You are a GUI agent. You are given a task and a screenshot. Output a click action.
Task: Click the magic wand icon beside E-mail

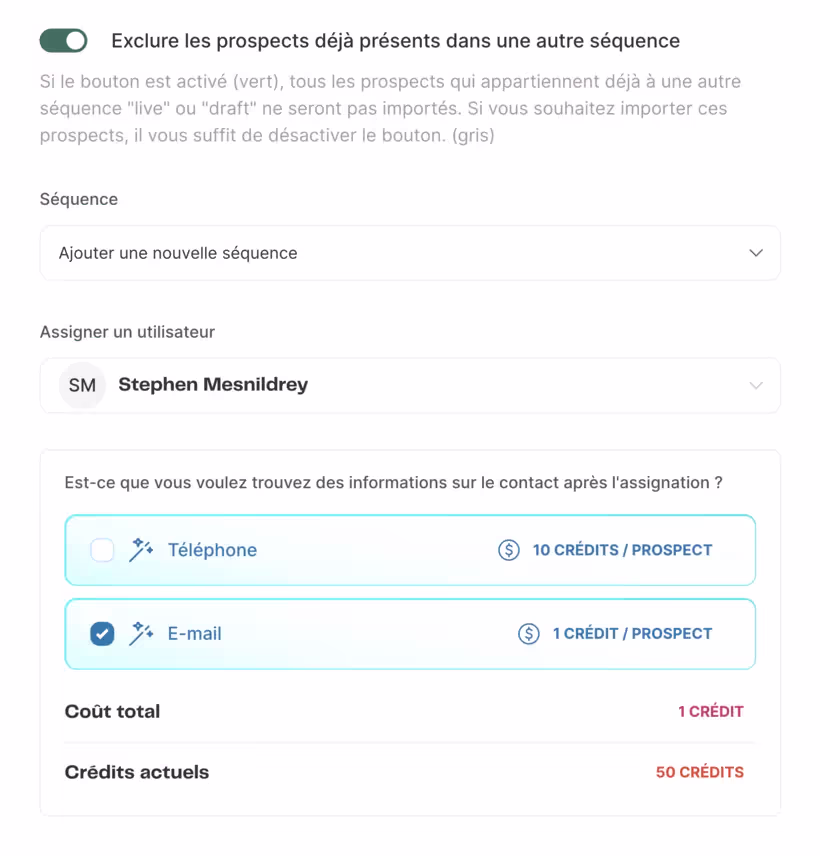[x=141, y=633]
